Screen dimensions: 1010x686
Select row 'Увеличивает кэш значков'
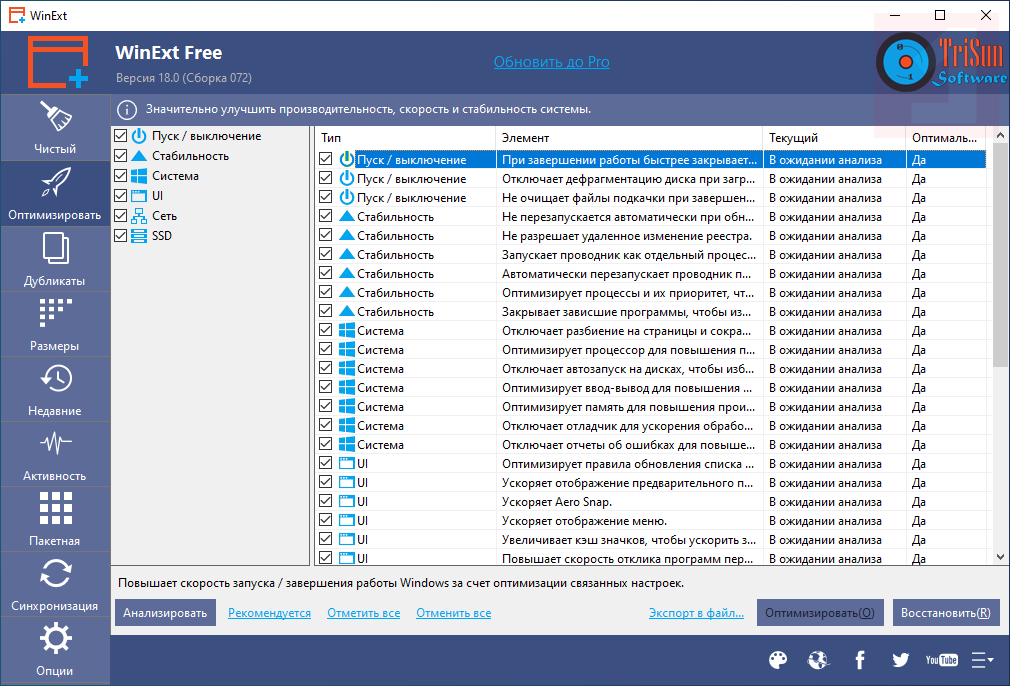click(x=651, y=539)
